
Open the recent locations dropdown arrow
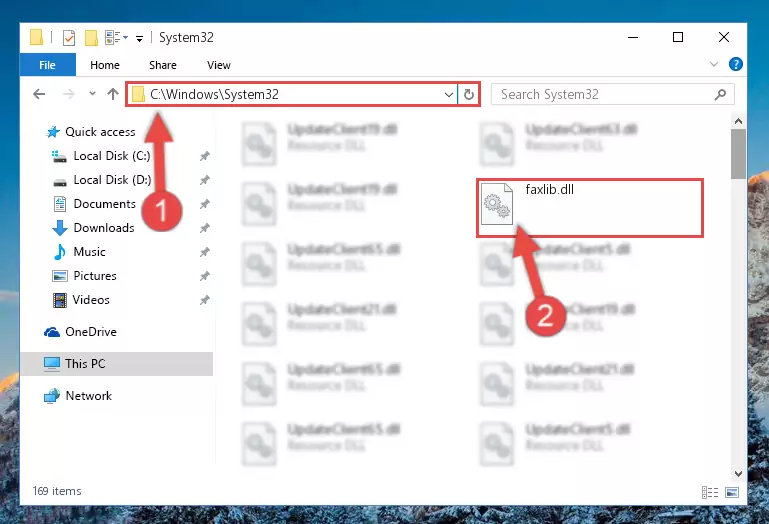tap(92, 93)
